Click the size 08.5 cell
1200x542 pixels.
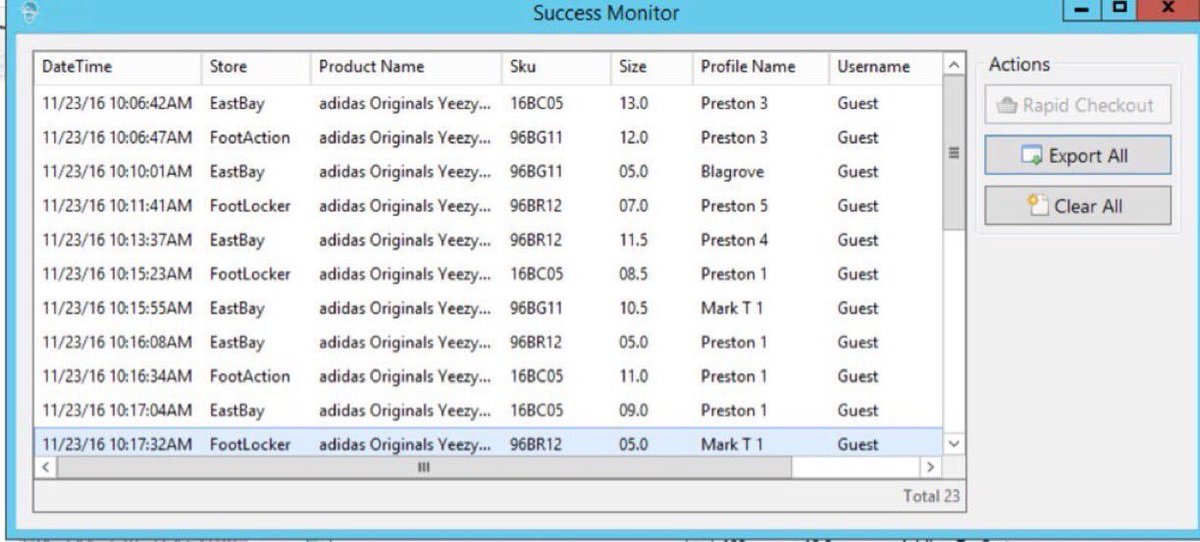point(634,274)
